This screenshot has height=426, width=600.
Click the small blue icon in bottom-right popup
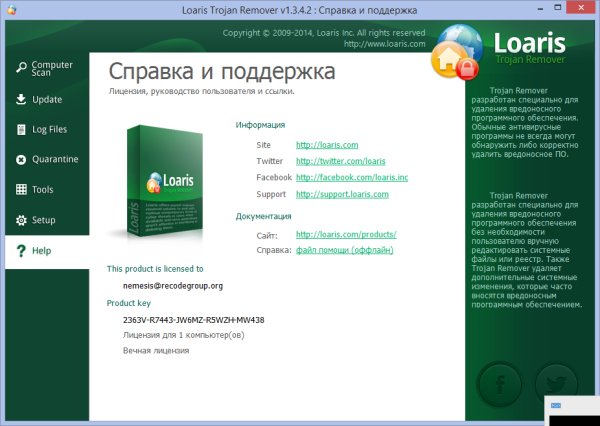556,405
